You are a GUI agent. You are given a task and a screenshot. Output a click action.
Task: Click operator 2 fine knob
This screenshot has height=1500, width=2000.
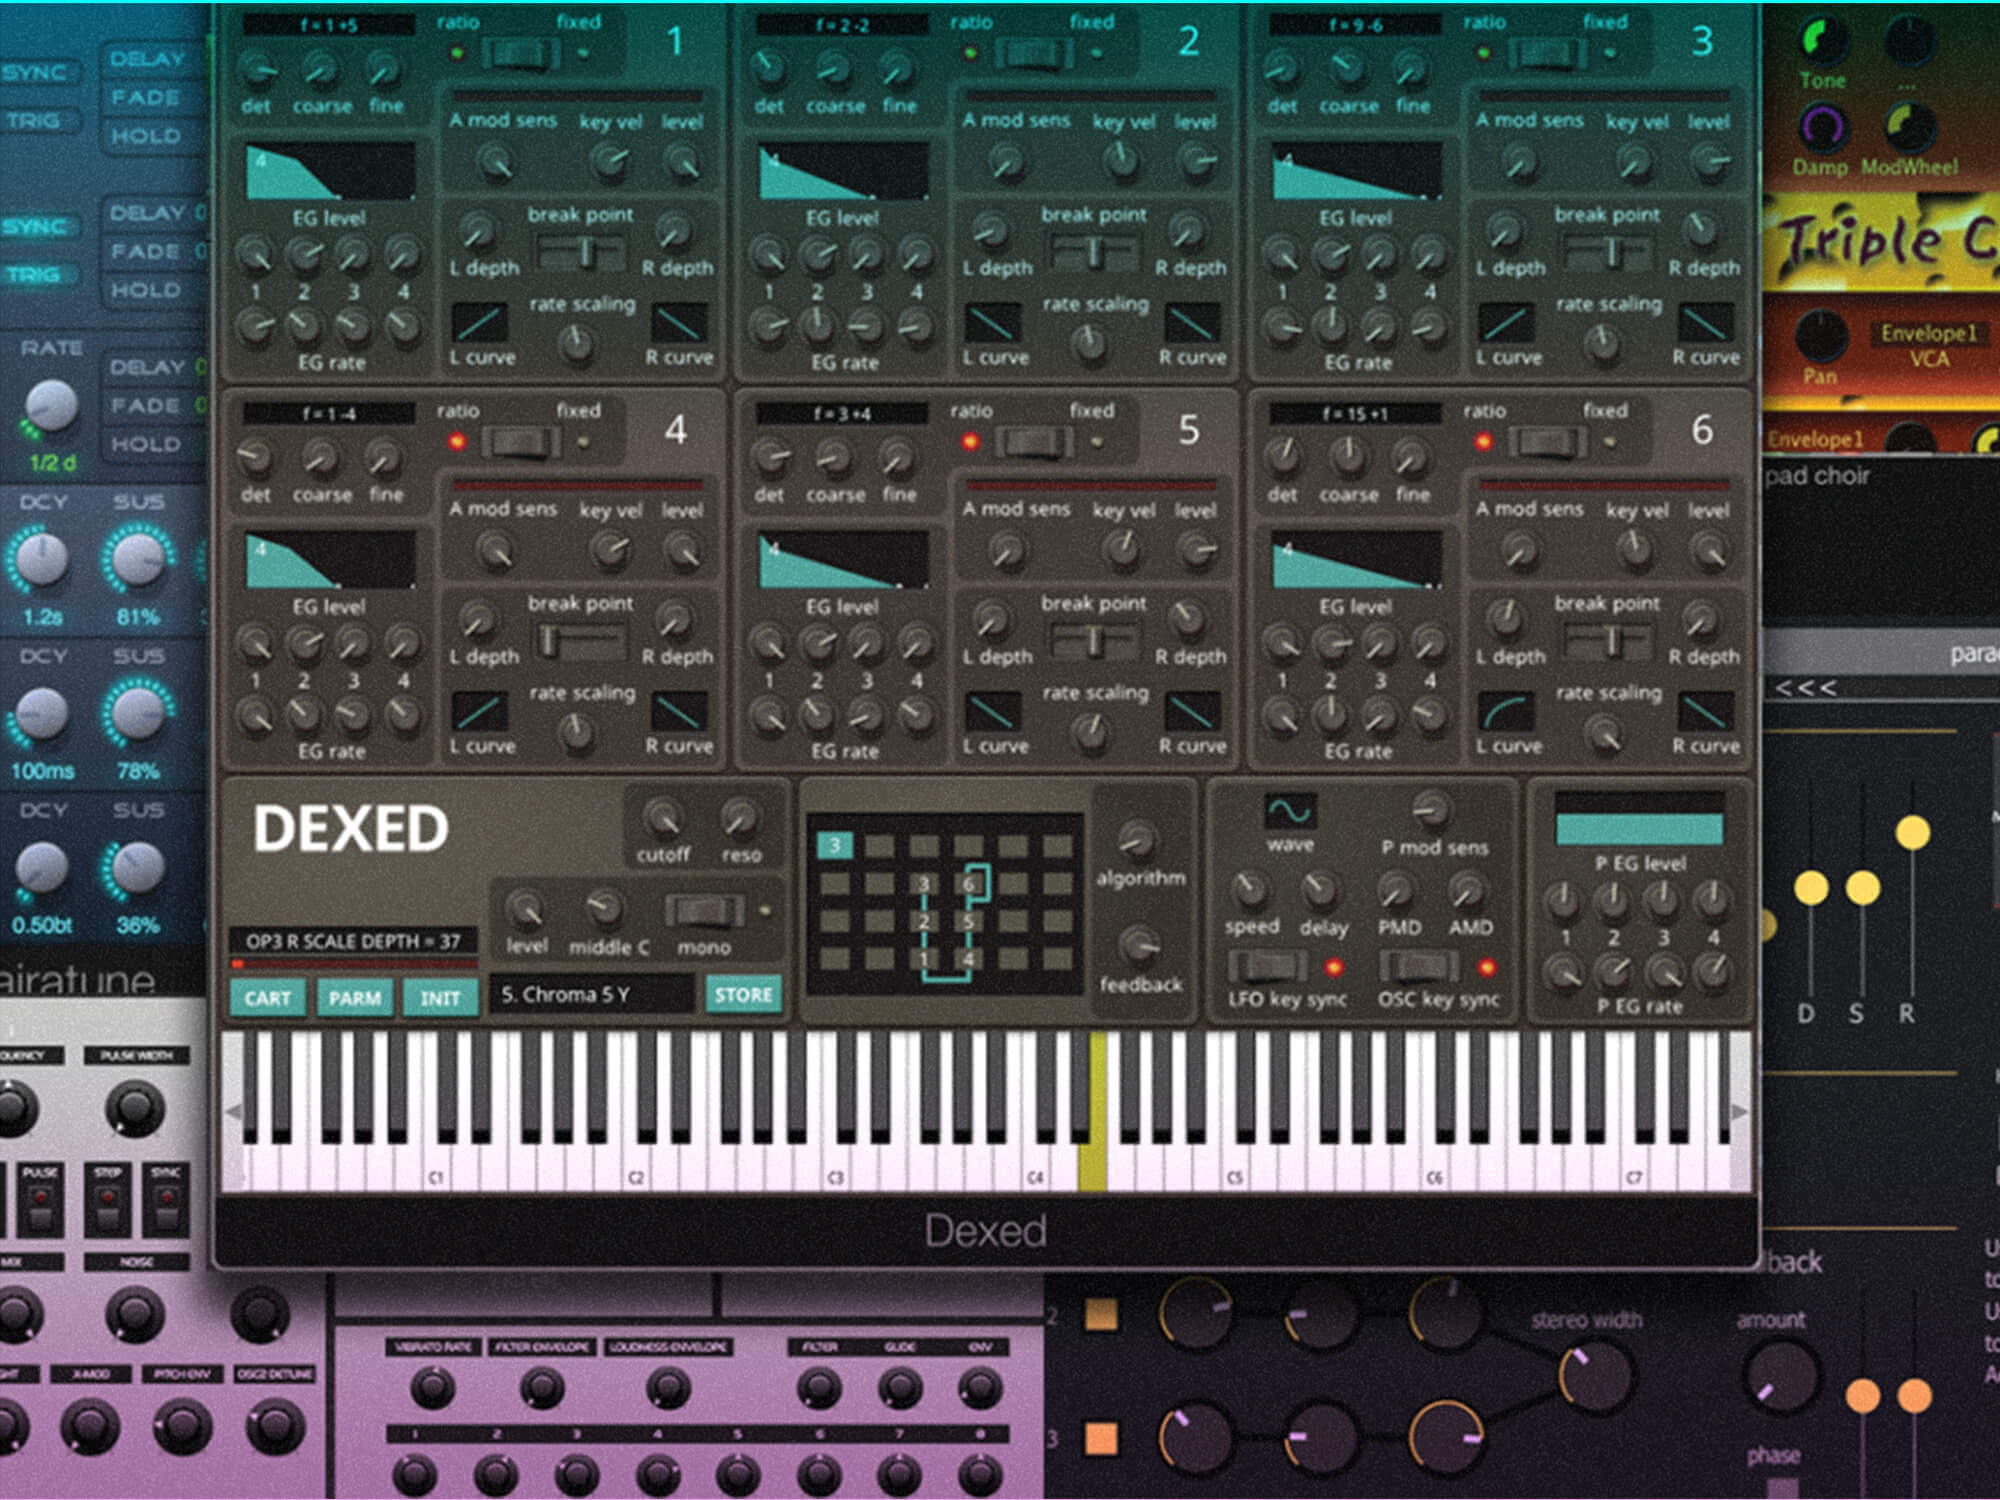tap(897, 68)
